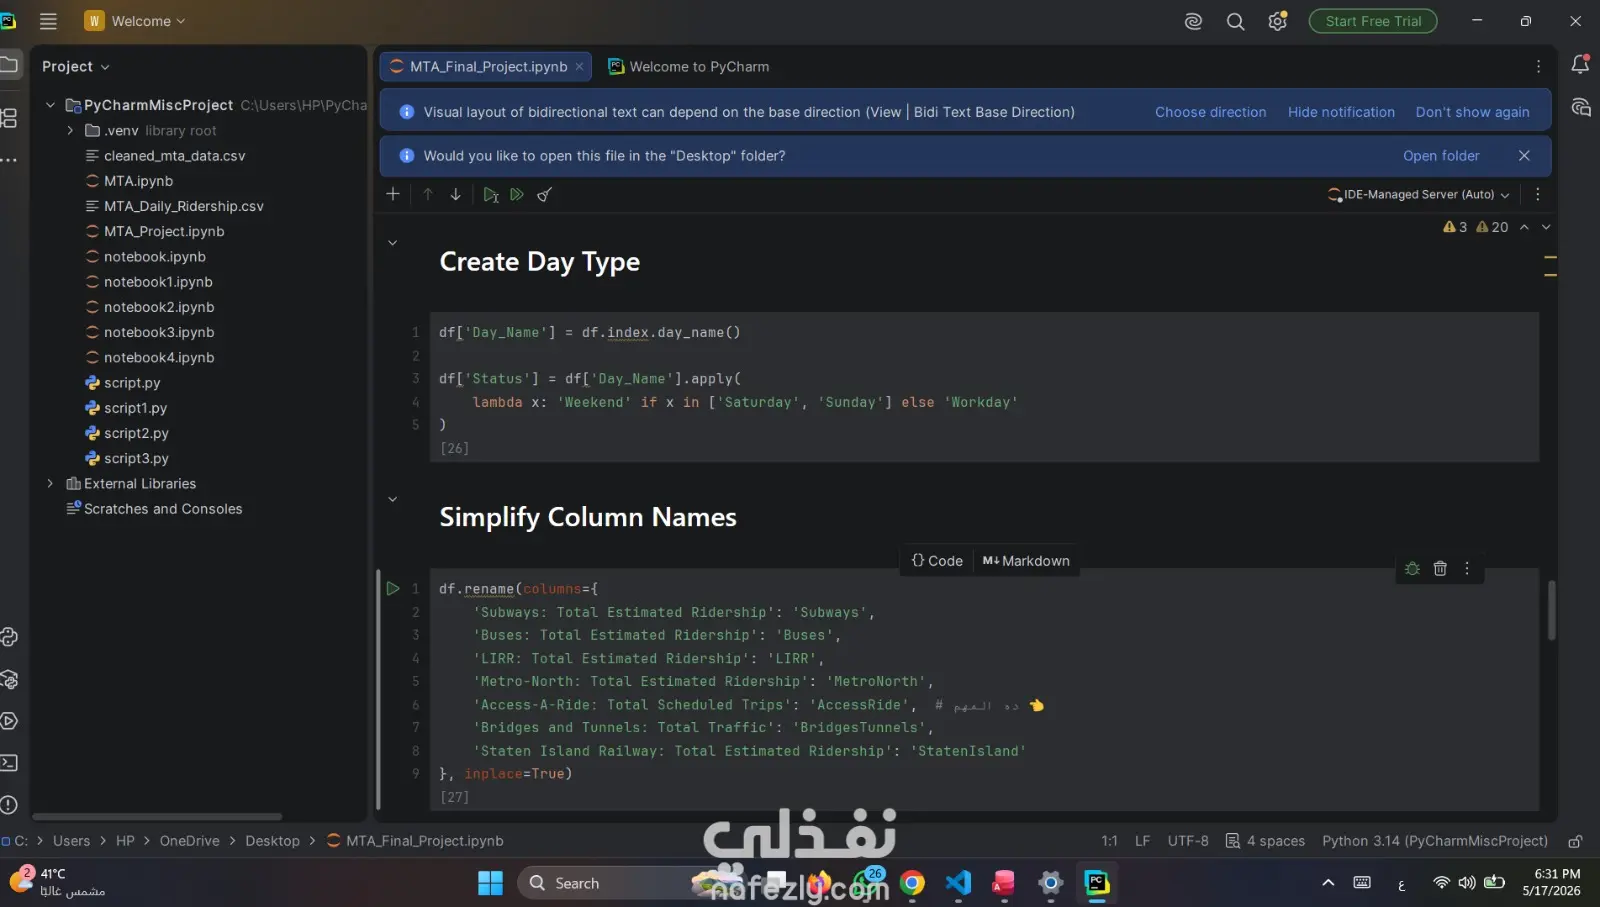Expand External Libraries node
This screenshot has width=1600, height=907.
(x=50, y=483)
